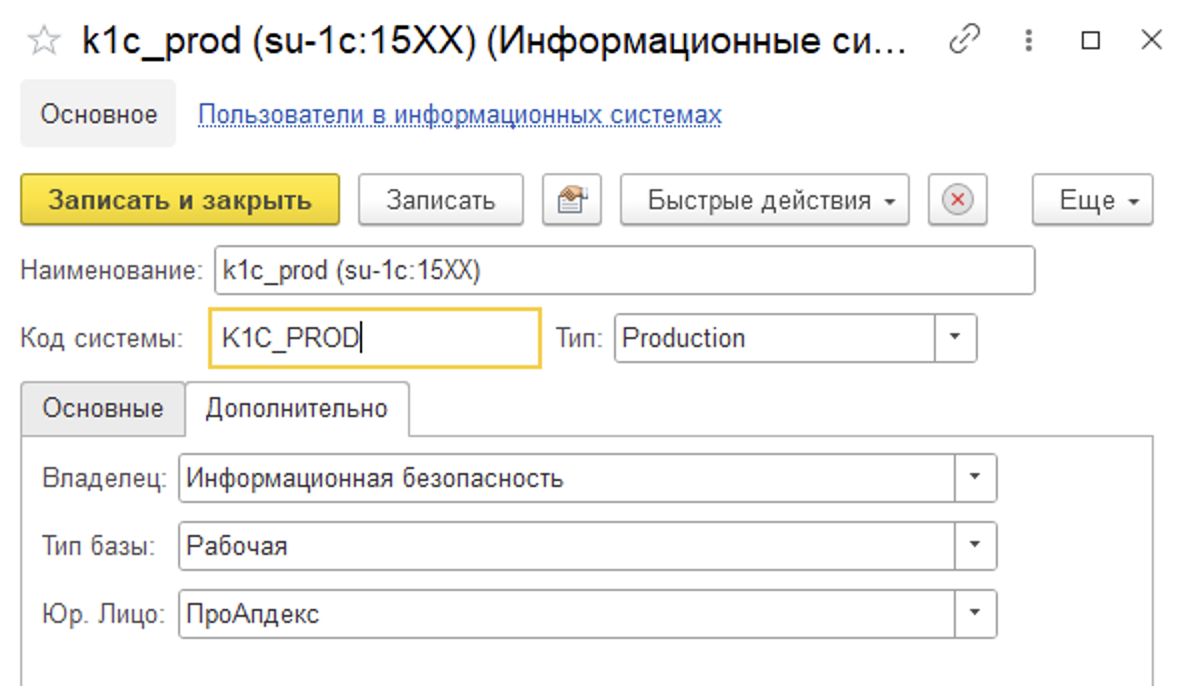The image size is (1184, 686).
Task: Open the Еще dropdown menu
Action: coord(1092,200)
